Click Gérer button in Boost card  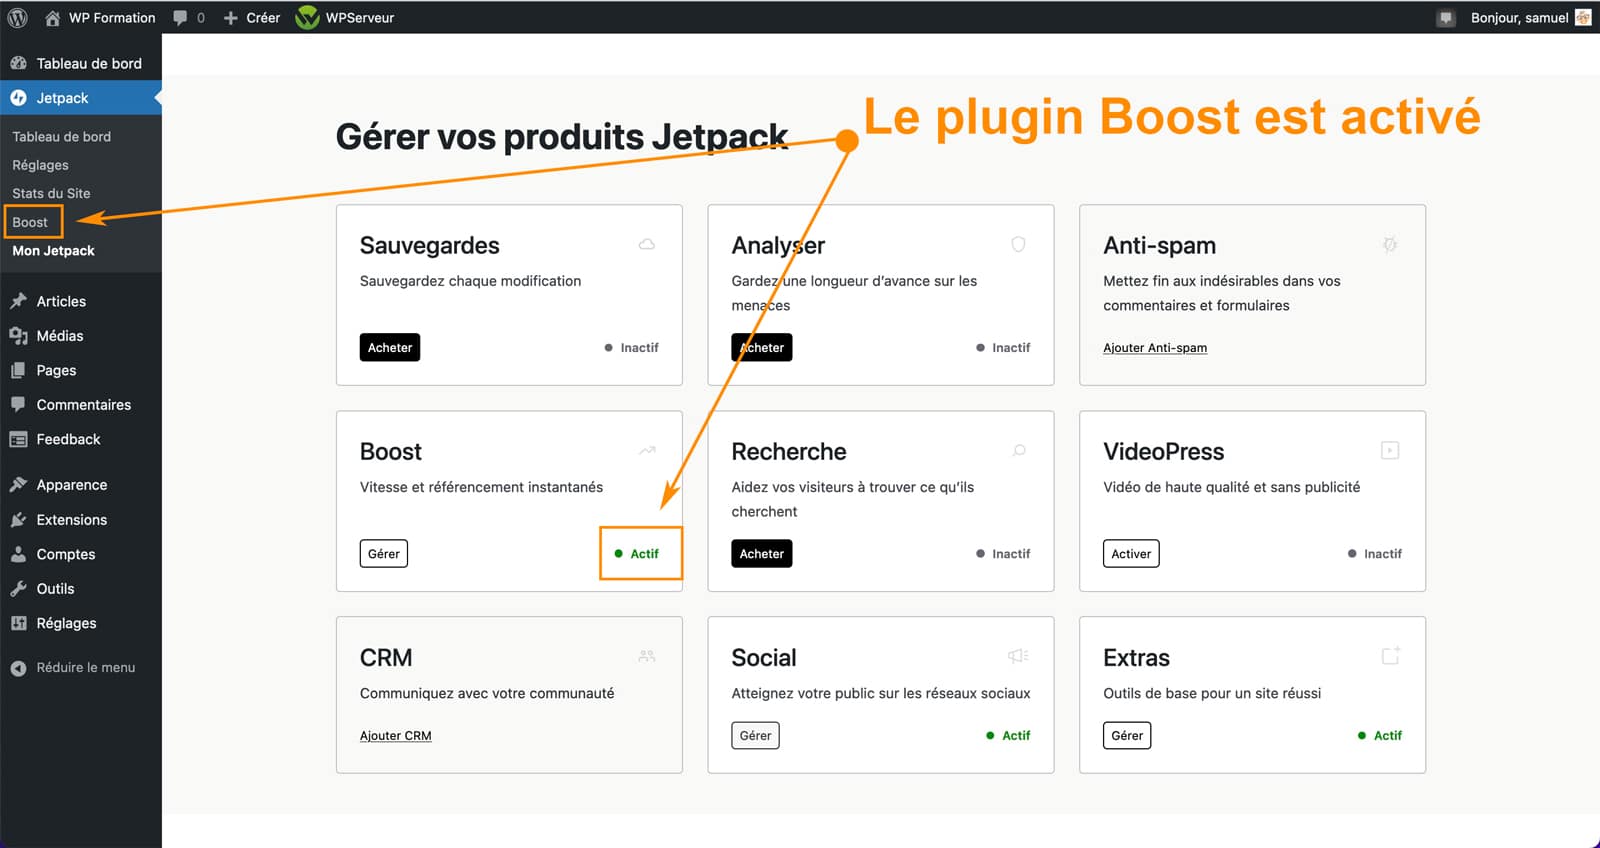pos(384,554)
